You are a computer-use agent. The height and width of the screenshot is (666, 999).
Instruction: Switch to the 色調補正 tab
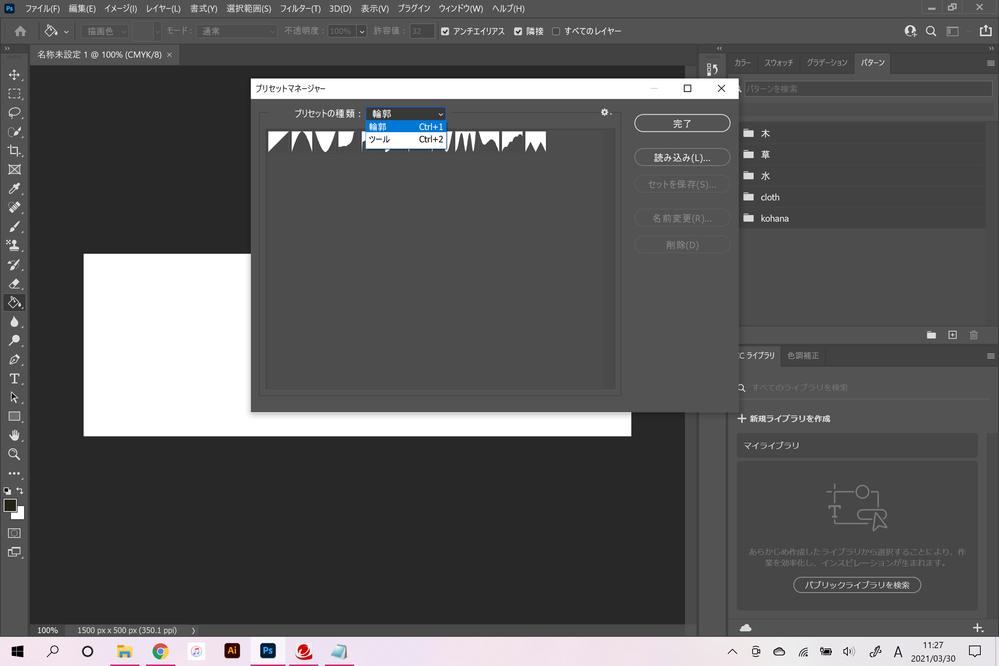[803, 356]
